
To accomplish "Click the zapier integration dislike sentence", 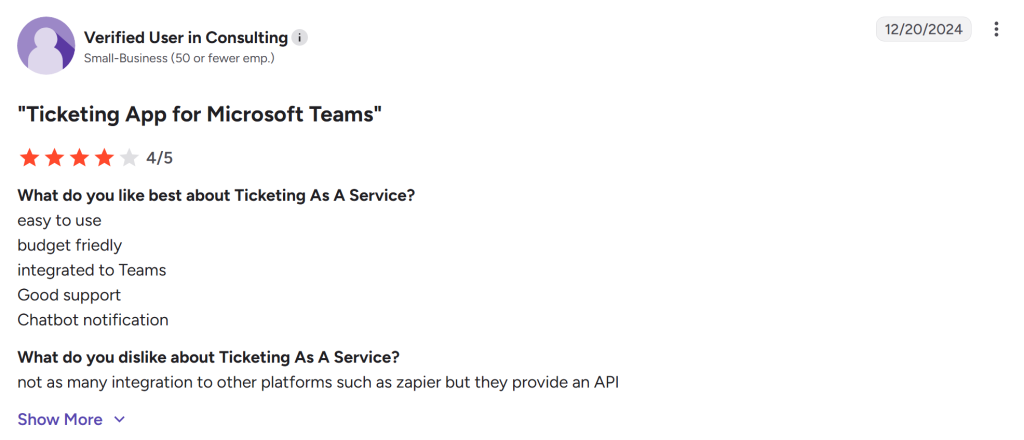I will click(x=318, y=383).
